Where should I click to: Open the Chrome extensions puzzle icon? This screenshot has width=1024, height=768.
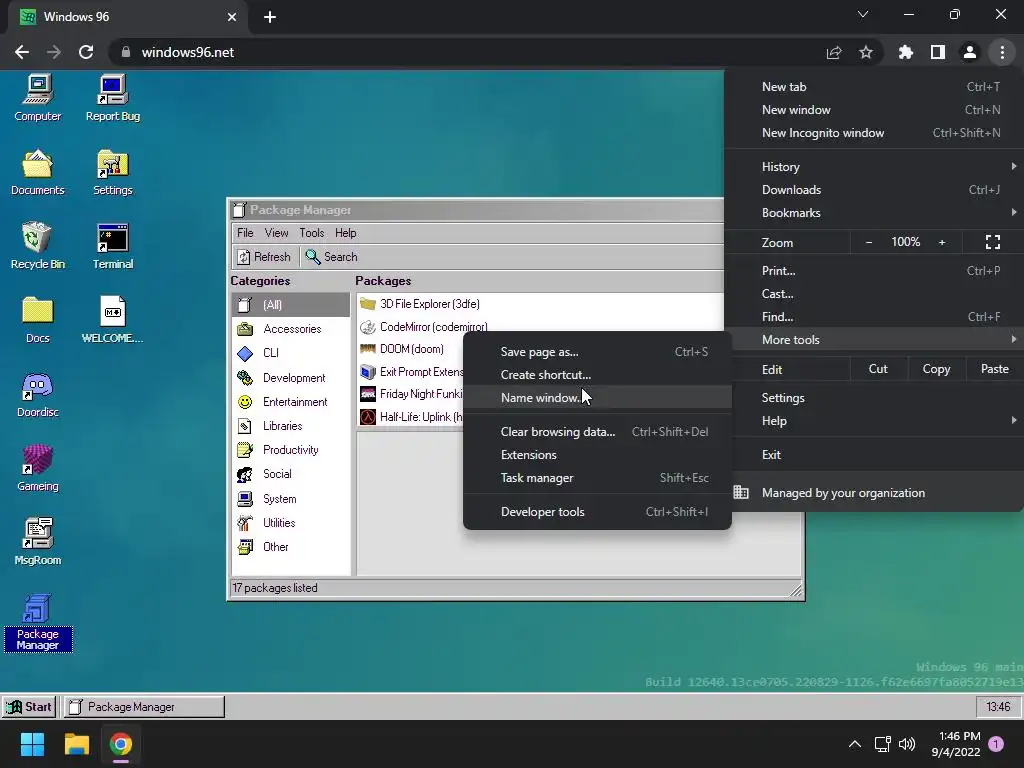pyautogui.click(x=906, y=52)
